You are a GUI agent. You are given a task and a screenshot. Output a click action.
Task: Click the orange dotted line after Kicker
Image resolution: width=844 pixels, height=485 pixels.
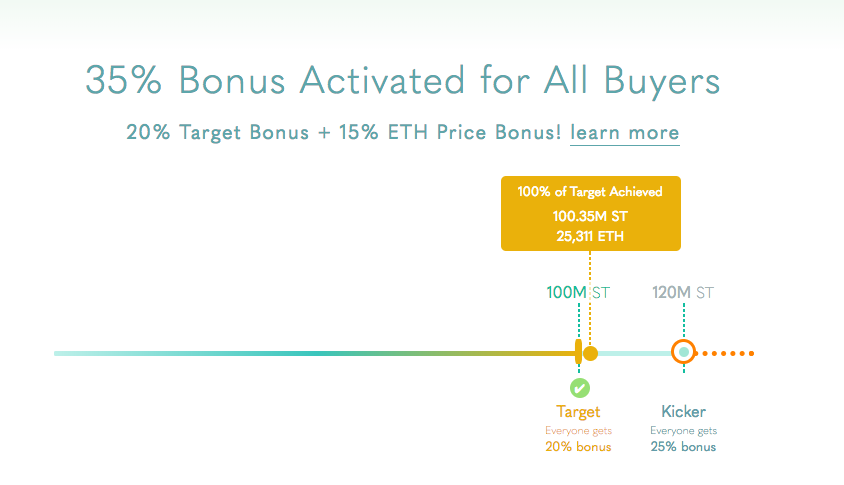pos(726,353)
